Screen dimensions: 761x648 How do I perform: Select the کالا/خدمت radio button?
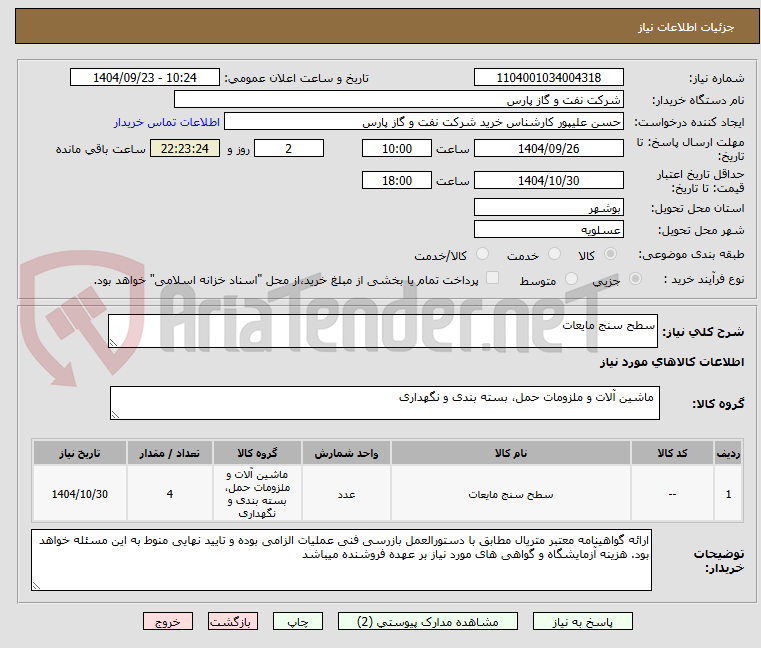click(x=482, y=254)
